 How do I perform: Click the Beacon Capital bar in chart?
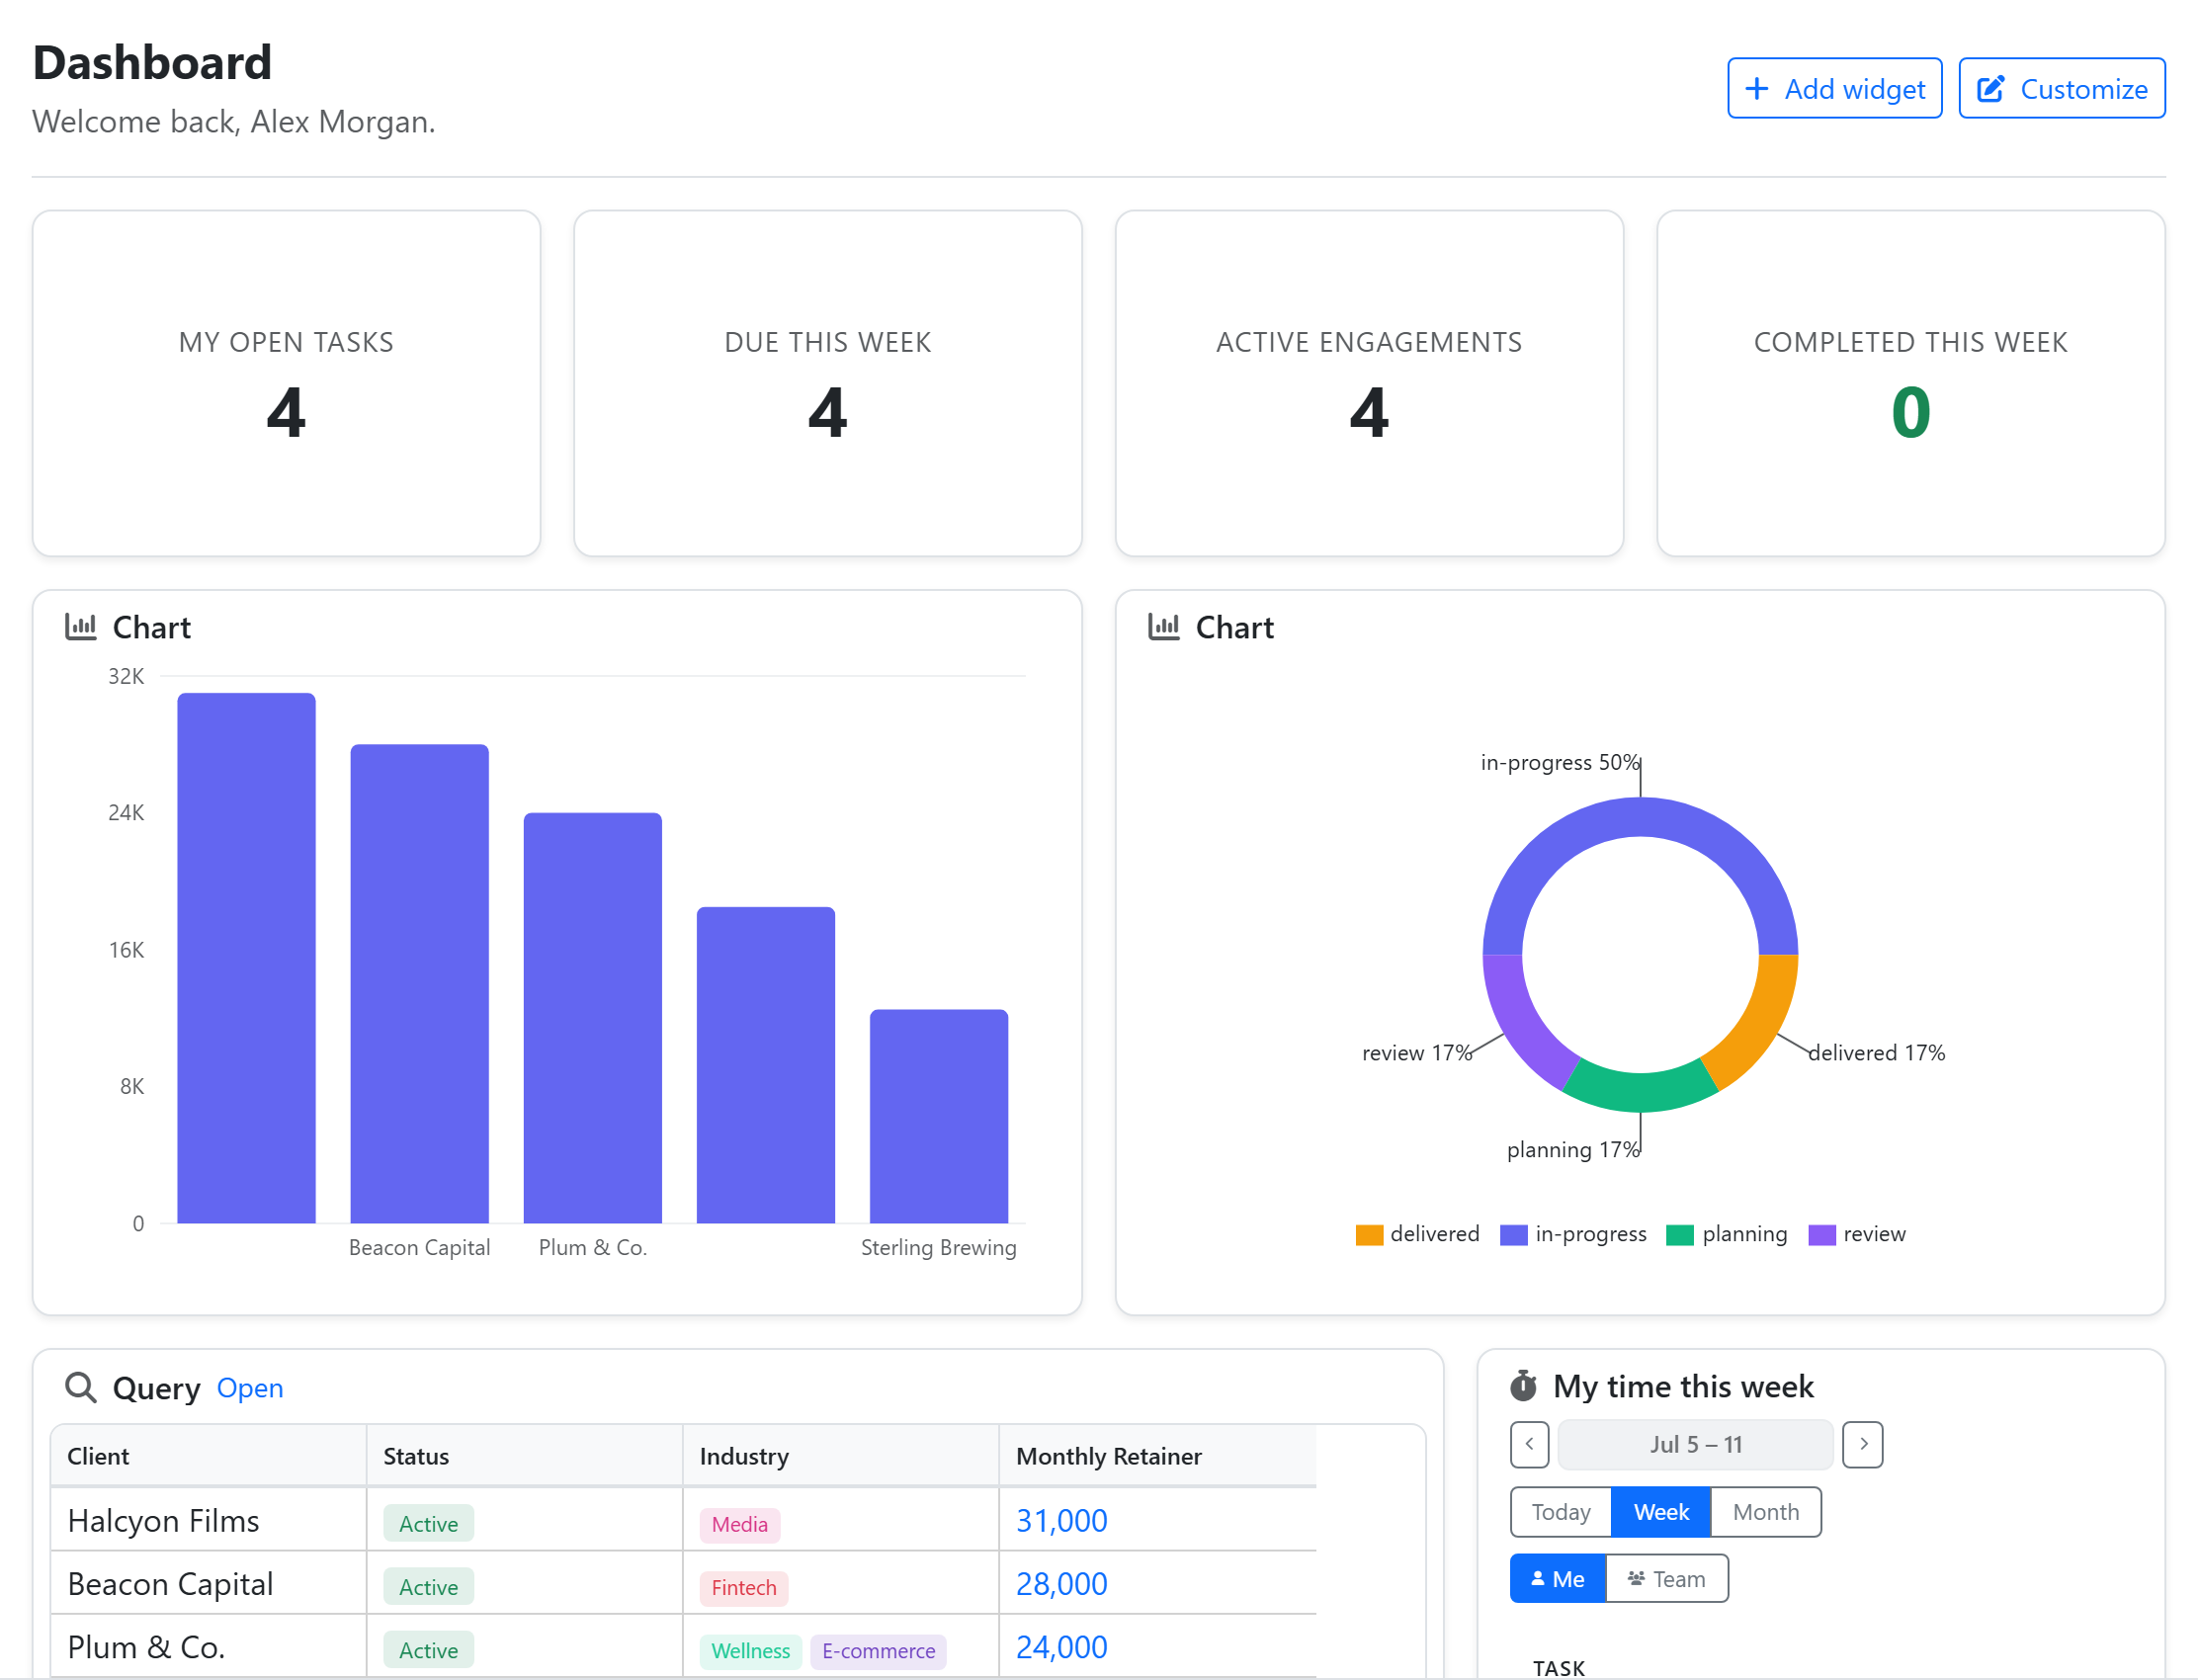[420, 983]
